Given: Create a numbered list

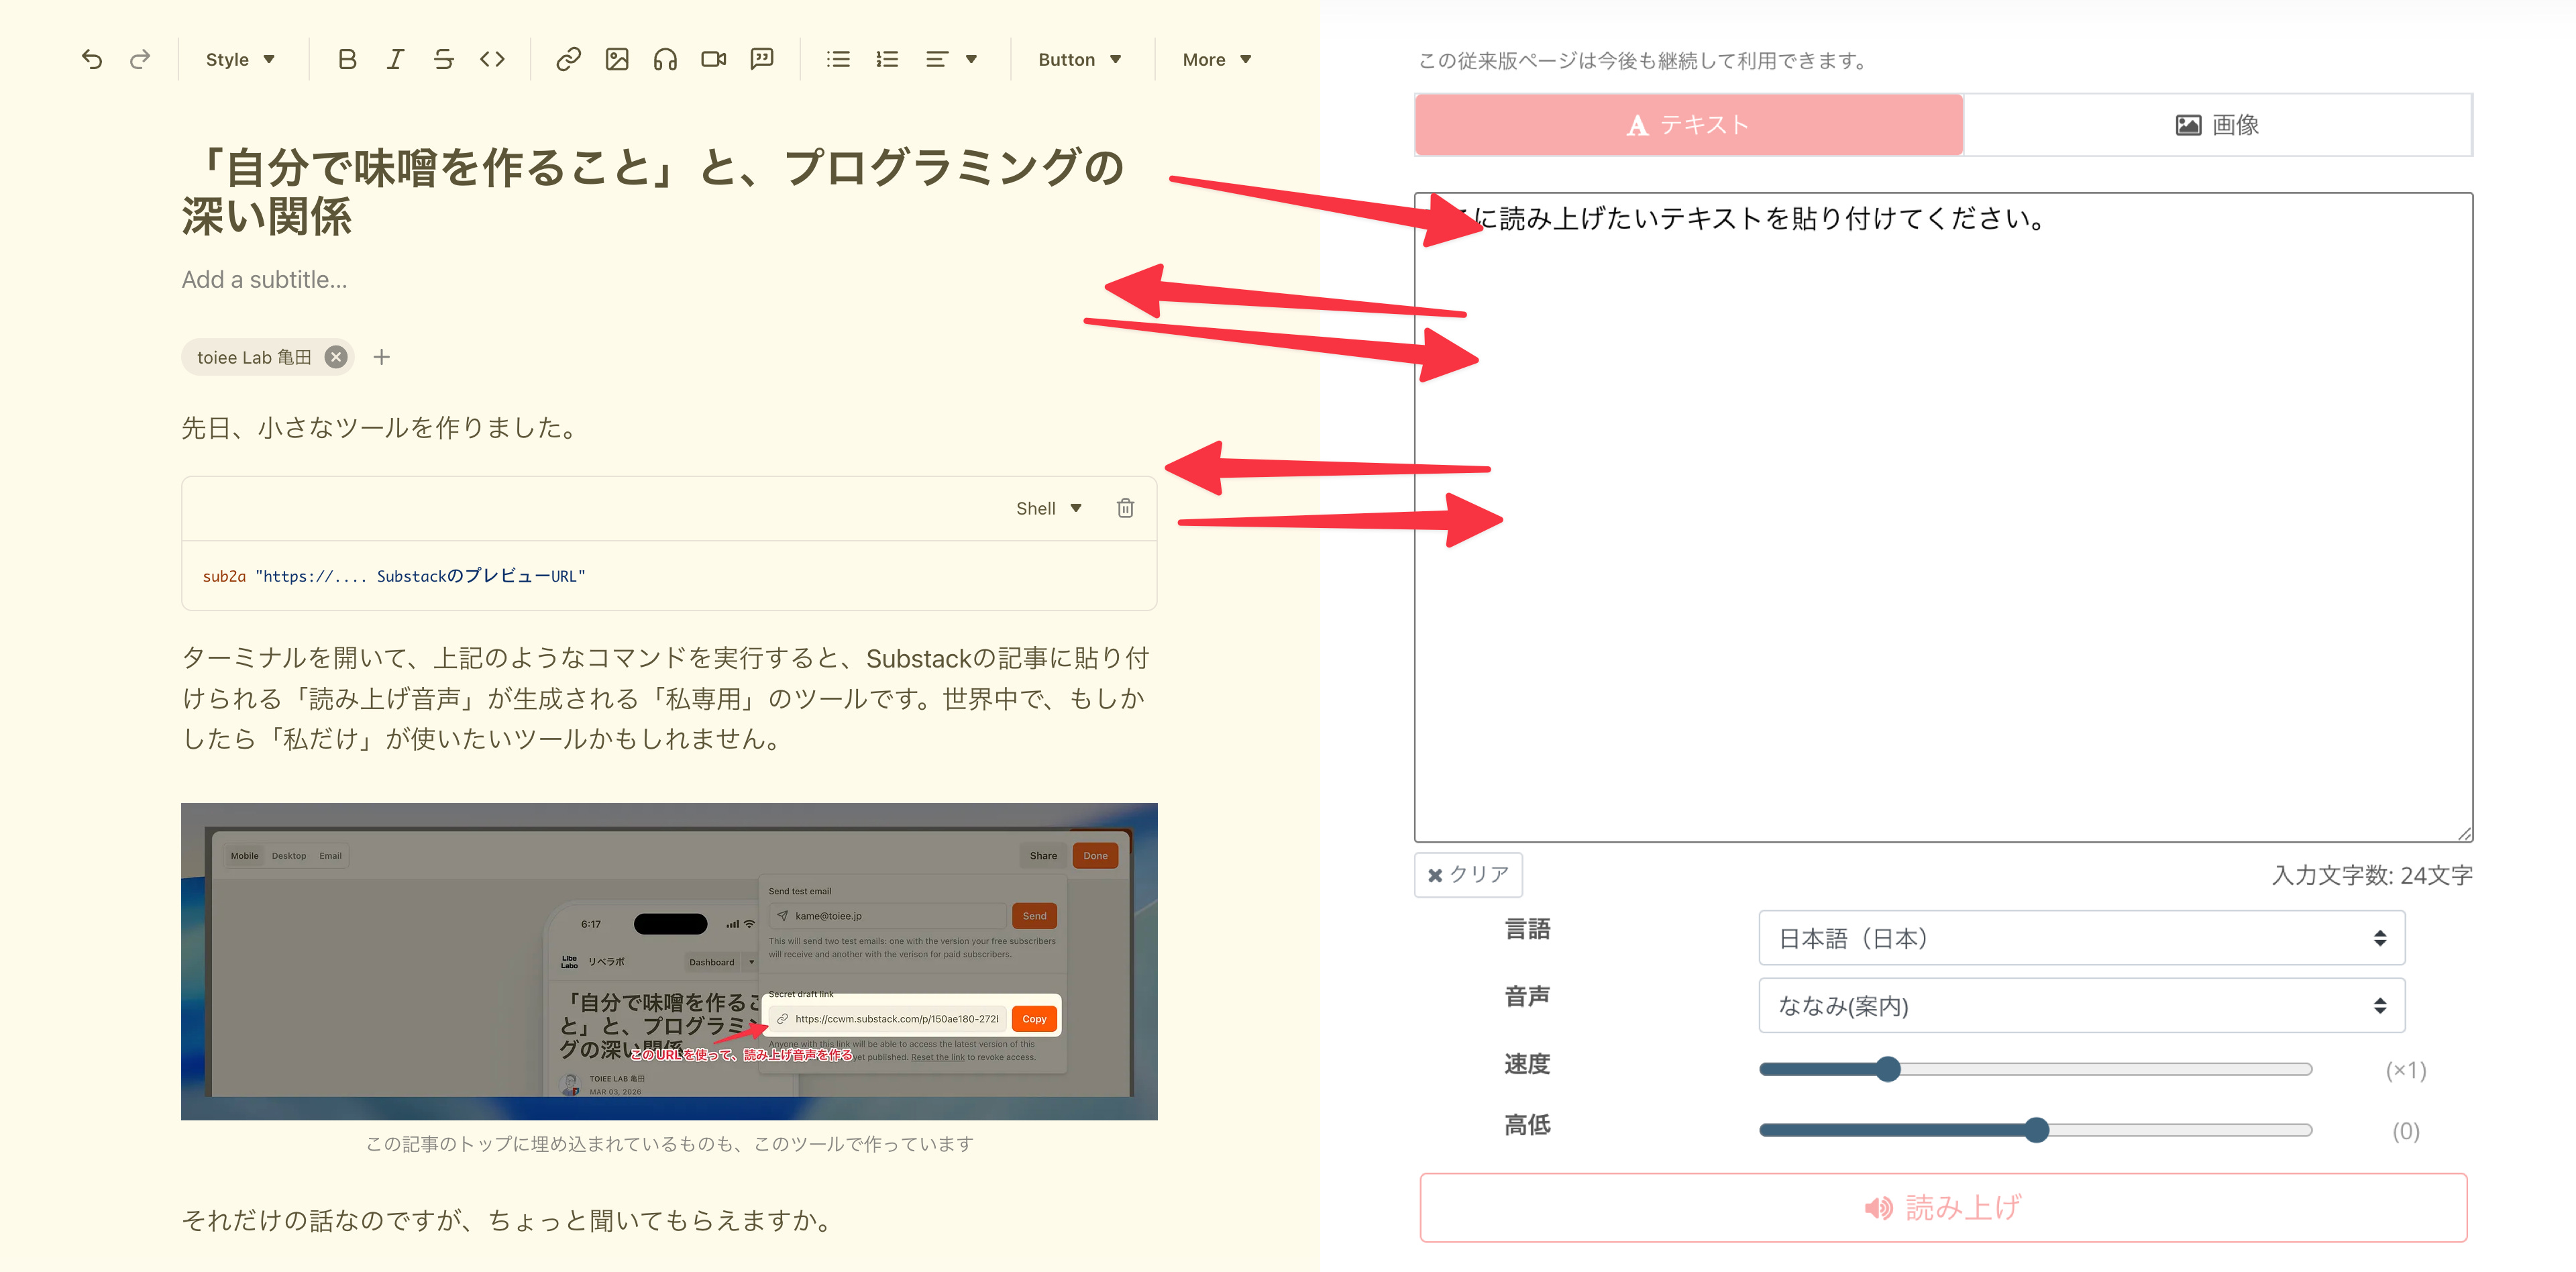Looking at the screenshot, I should [886, 59].
